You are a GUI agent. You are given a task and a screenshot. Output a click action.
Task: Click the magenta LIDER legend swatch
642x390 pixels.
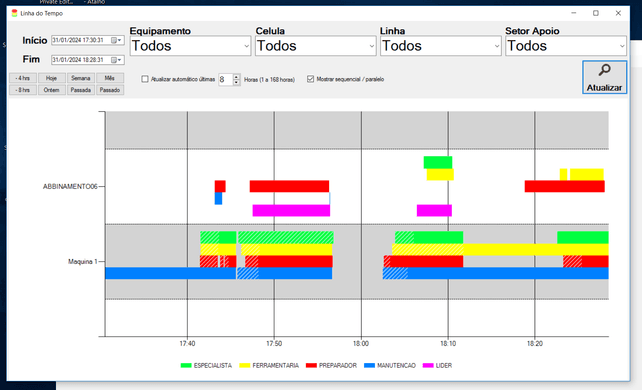coord(428,365)
